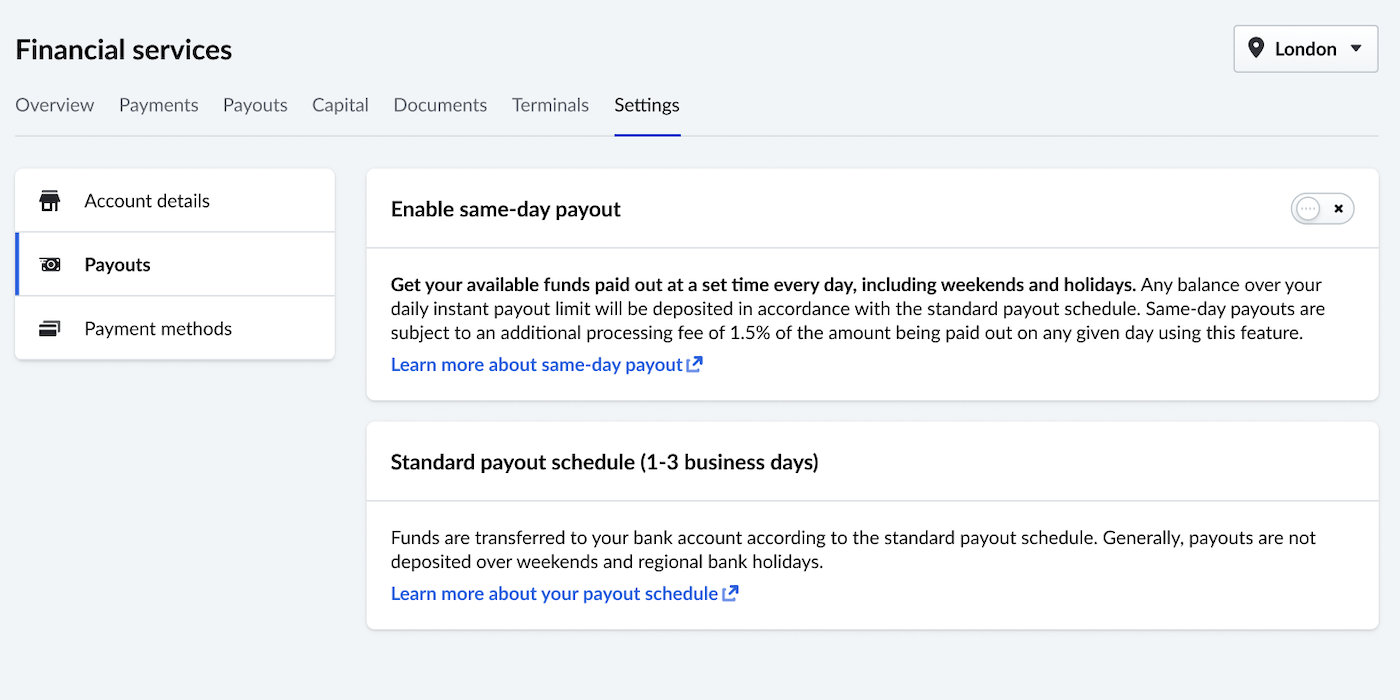This screenshot has width=1400, height=700.
Task: Select Account details in the settings sidebar
Action: point(147,201)
